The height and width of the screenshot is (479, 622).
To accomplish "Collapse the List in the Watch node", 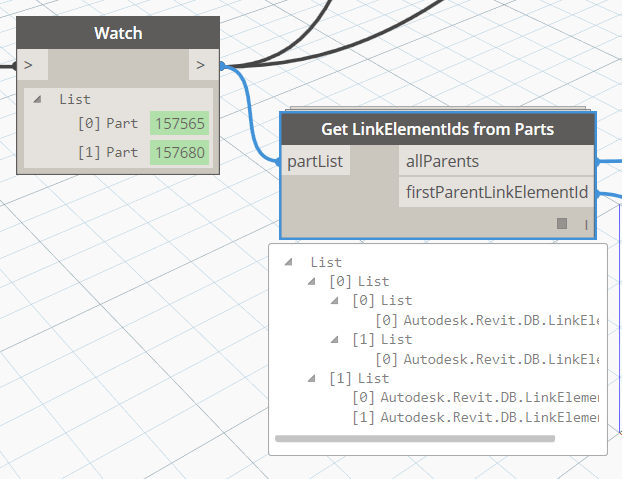I will click(38, 99).
